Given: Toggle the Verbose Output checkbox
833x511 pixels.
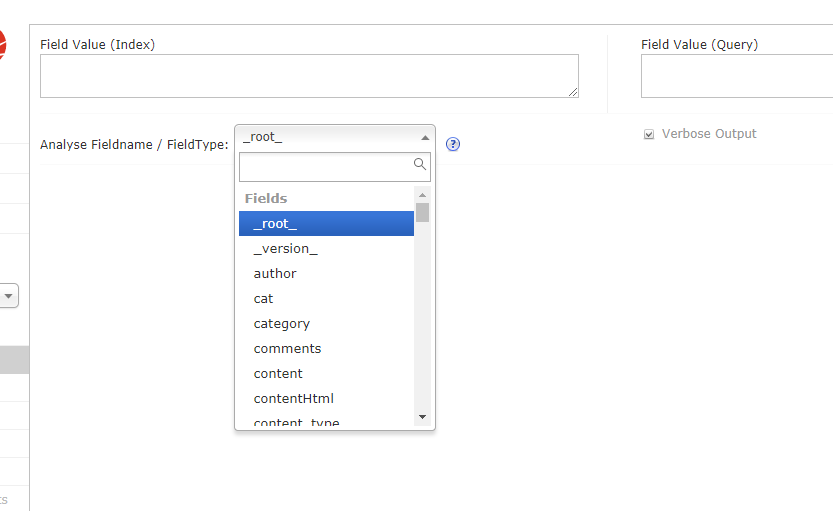Looking at the screenshot, I should (x=649, y=134).
